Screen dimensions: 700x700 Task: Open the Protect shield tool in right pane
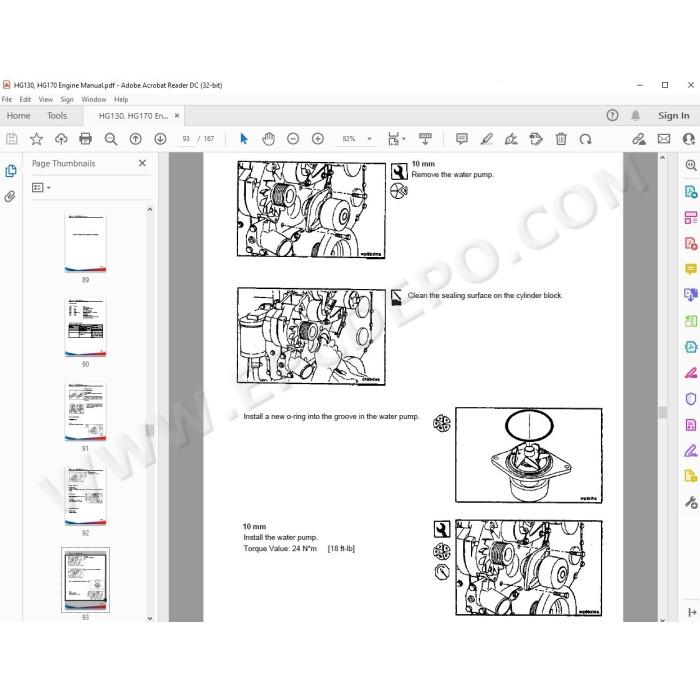pos(691,399)
